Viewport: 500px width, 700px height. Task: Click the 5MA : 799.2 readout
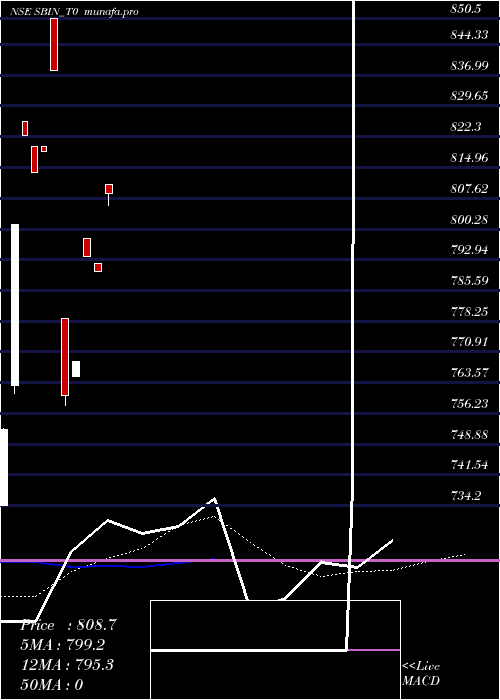click(x=63, y=645)
